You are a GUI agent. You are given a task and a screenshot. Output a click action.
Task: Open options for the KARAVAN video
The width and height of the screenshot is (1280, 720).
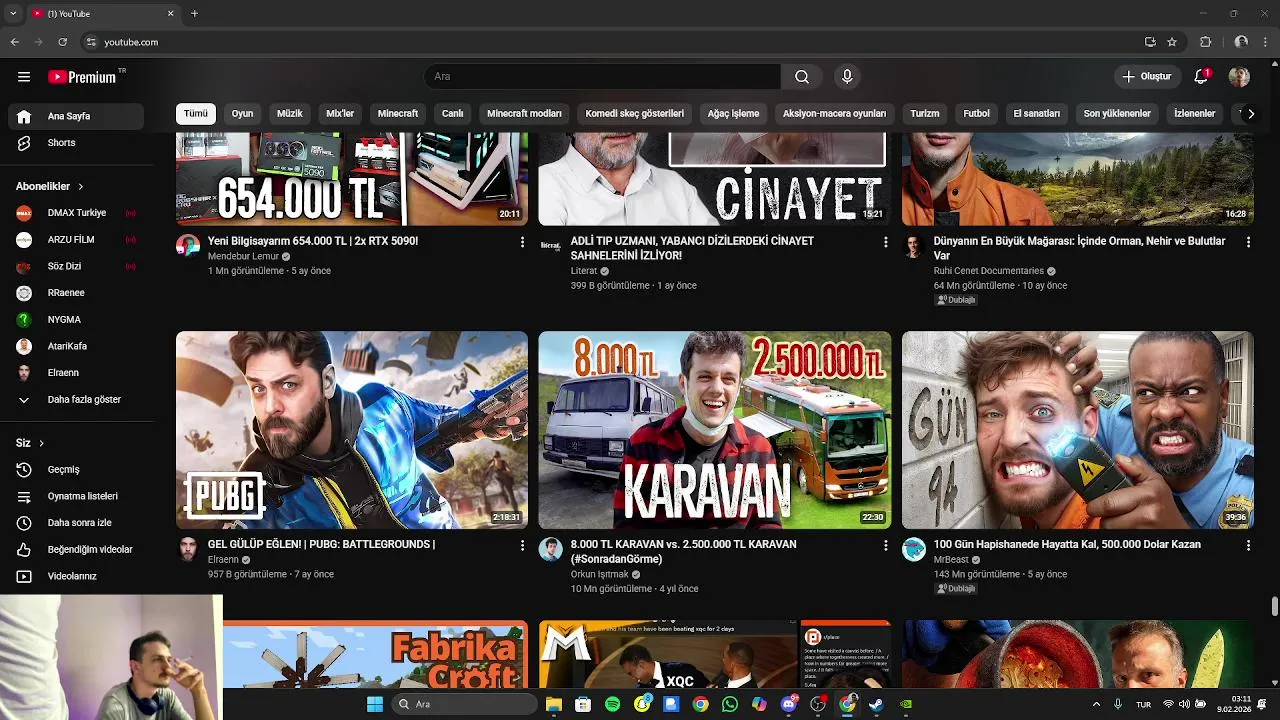(885, 545)
